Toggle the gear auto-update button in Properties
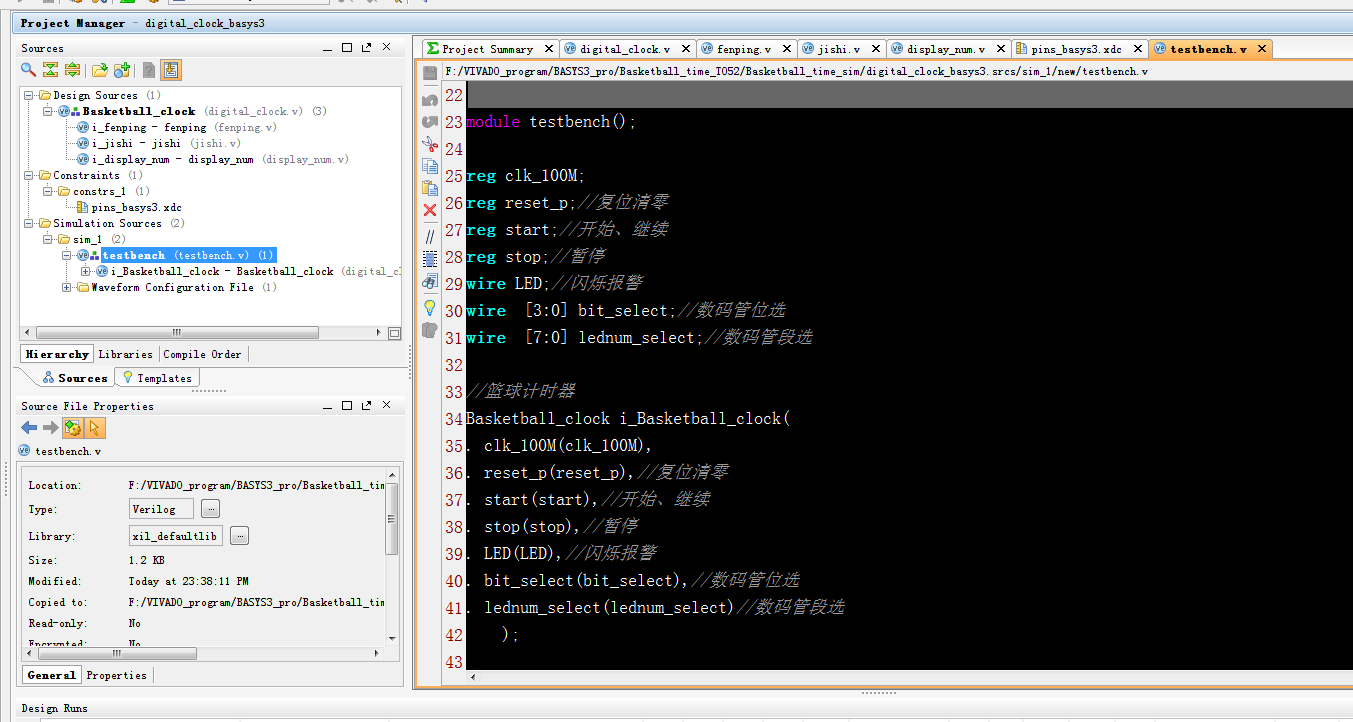Image resolution: width=1353 pixels, height=722 pixels. click(x=73, y=428)
